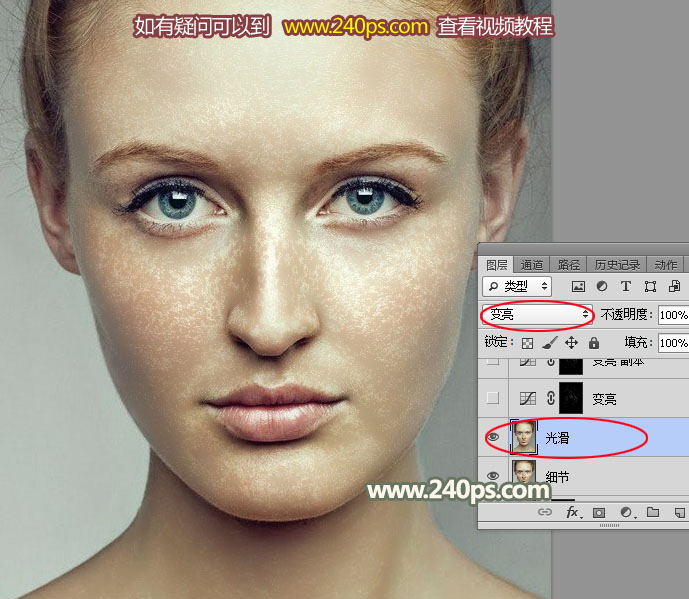Open the 变亮 blend mode dropdown
Image resolution: width=689 pixels, height=599 pixels.
(x=537, y=315)
